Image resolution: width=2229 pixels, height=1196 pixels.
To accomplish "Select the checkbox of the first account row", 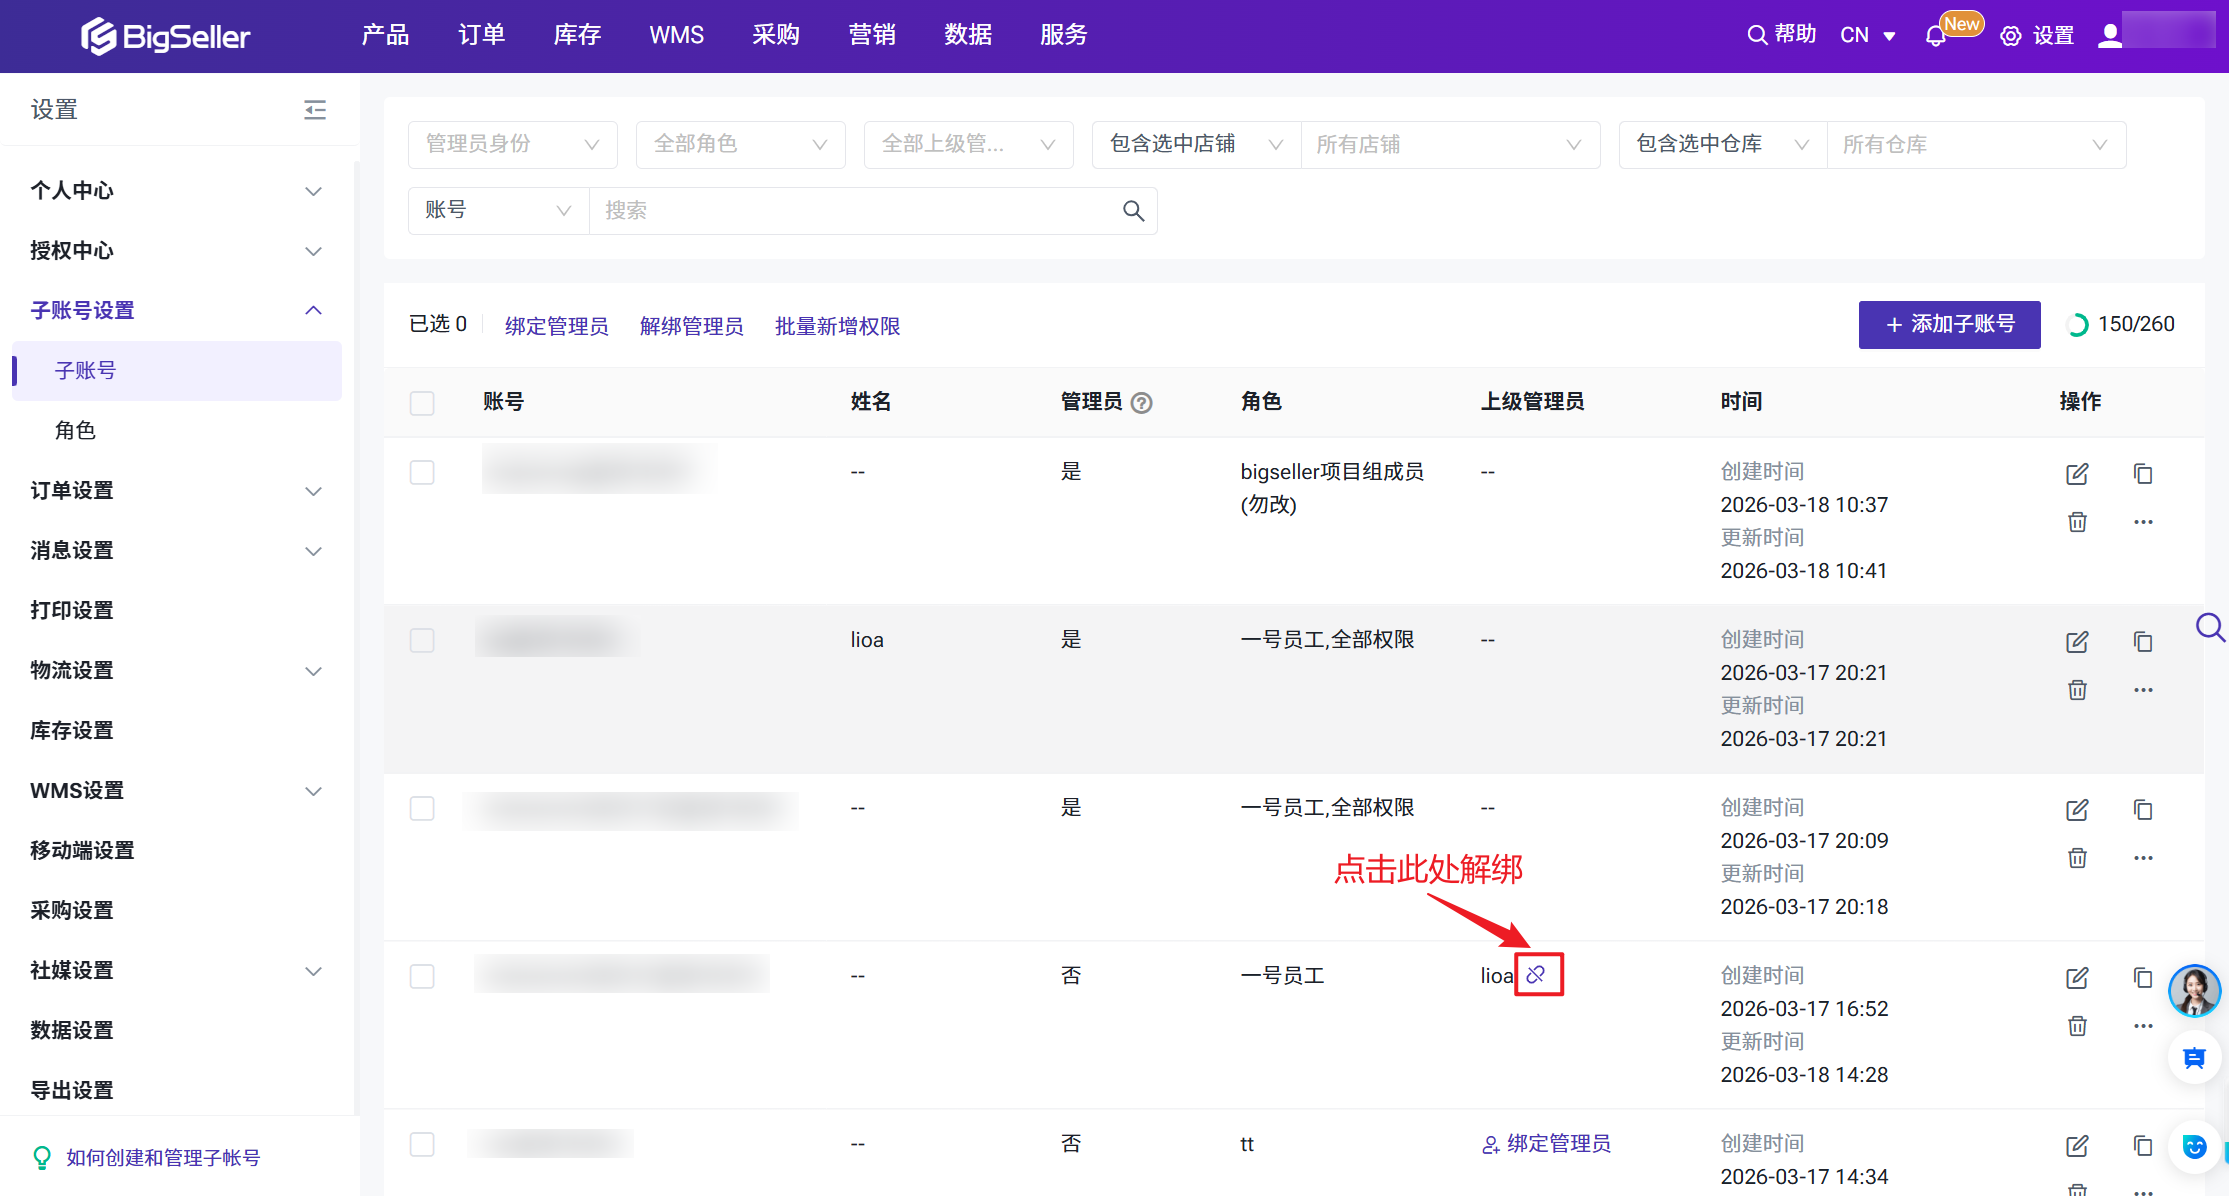I will [422, 472].
